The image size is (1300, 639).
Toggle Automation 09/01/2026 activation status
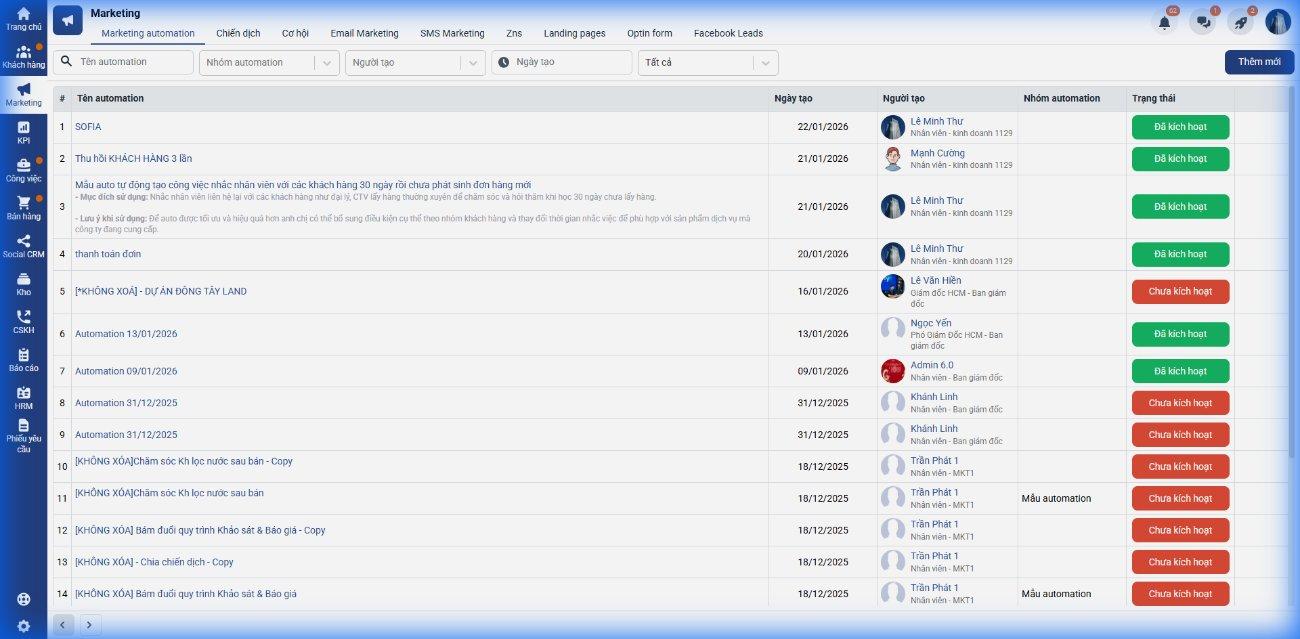[1180, 371]
